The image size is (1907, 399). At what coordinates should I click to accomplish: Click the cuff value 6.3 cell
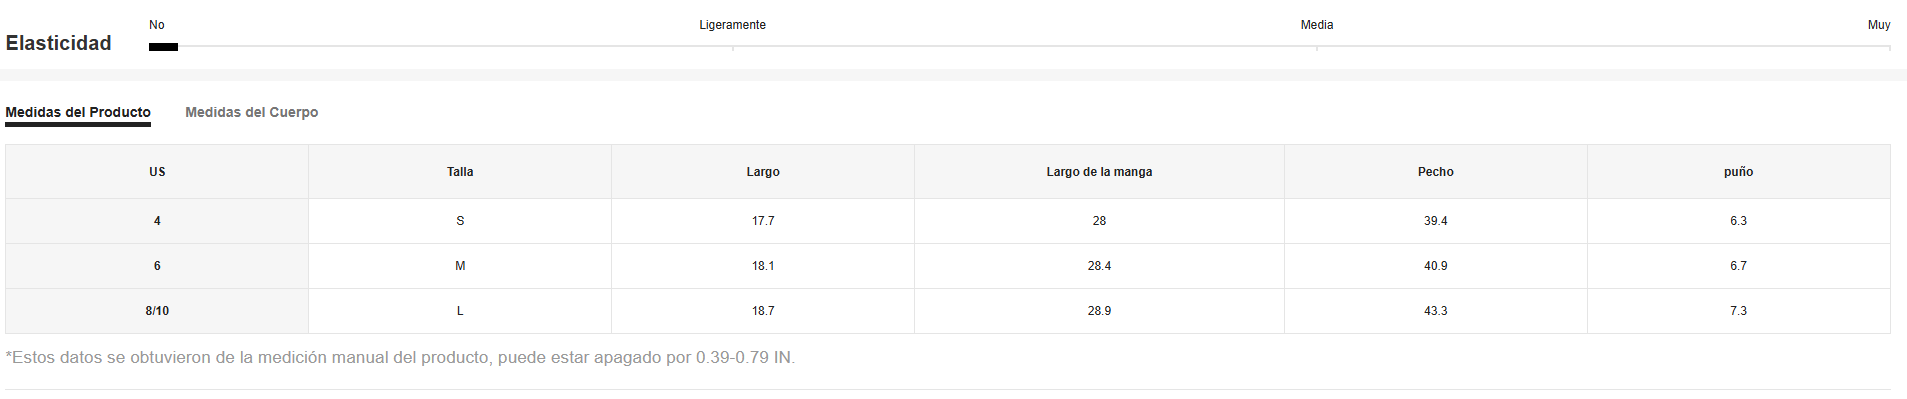1739,221
